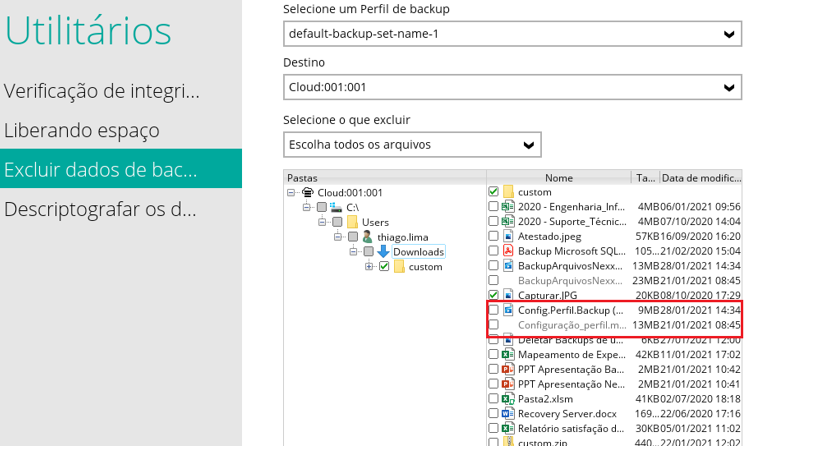Select the Backup Microsoft SQL PDF icon
Viewport: 820px width, 456px height.
508,251
